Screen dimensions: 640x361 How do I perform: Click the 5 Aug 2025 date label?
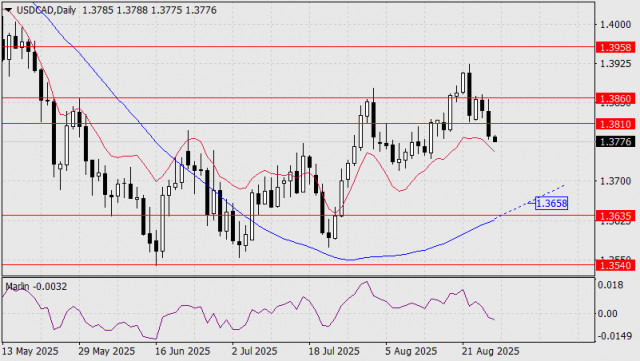pos(411,351)
